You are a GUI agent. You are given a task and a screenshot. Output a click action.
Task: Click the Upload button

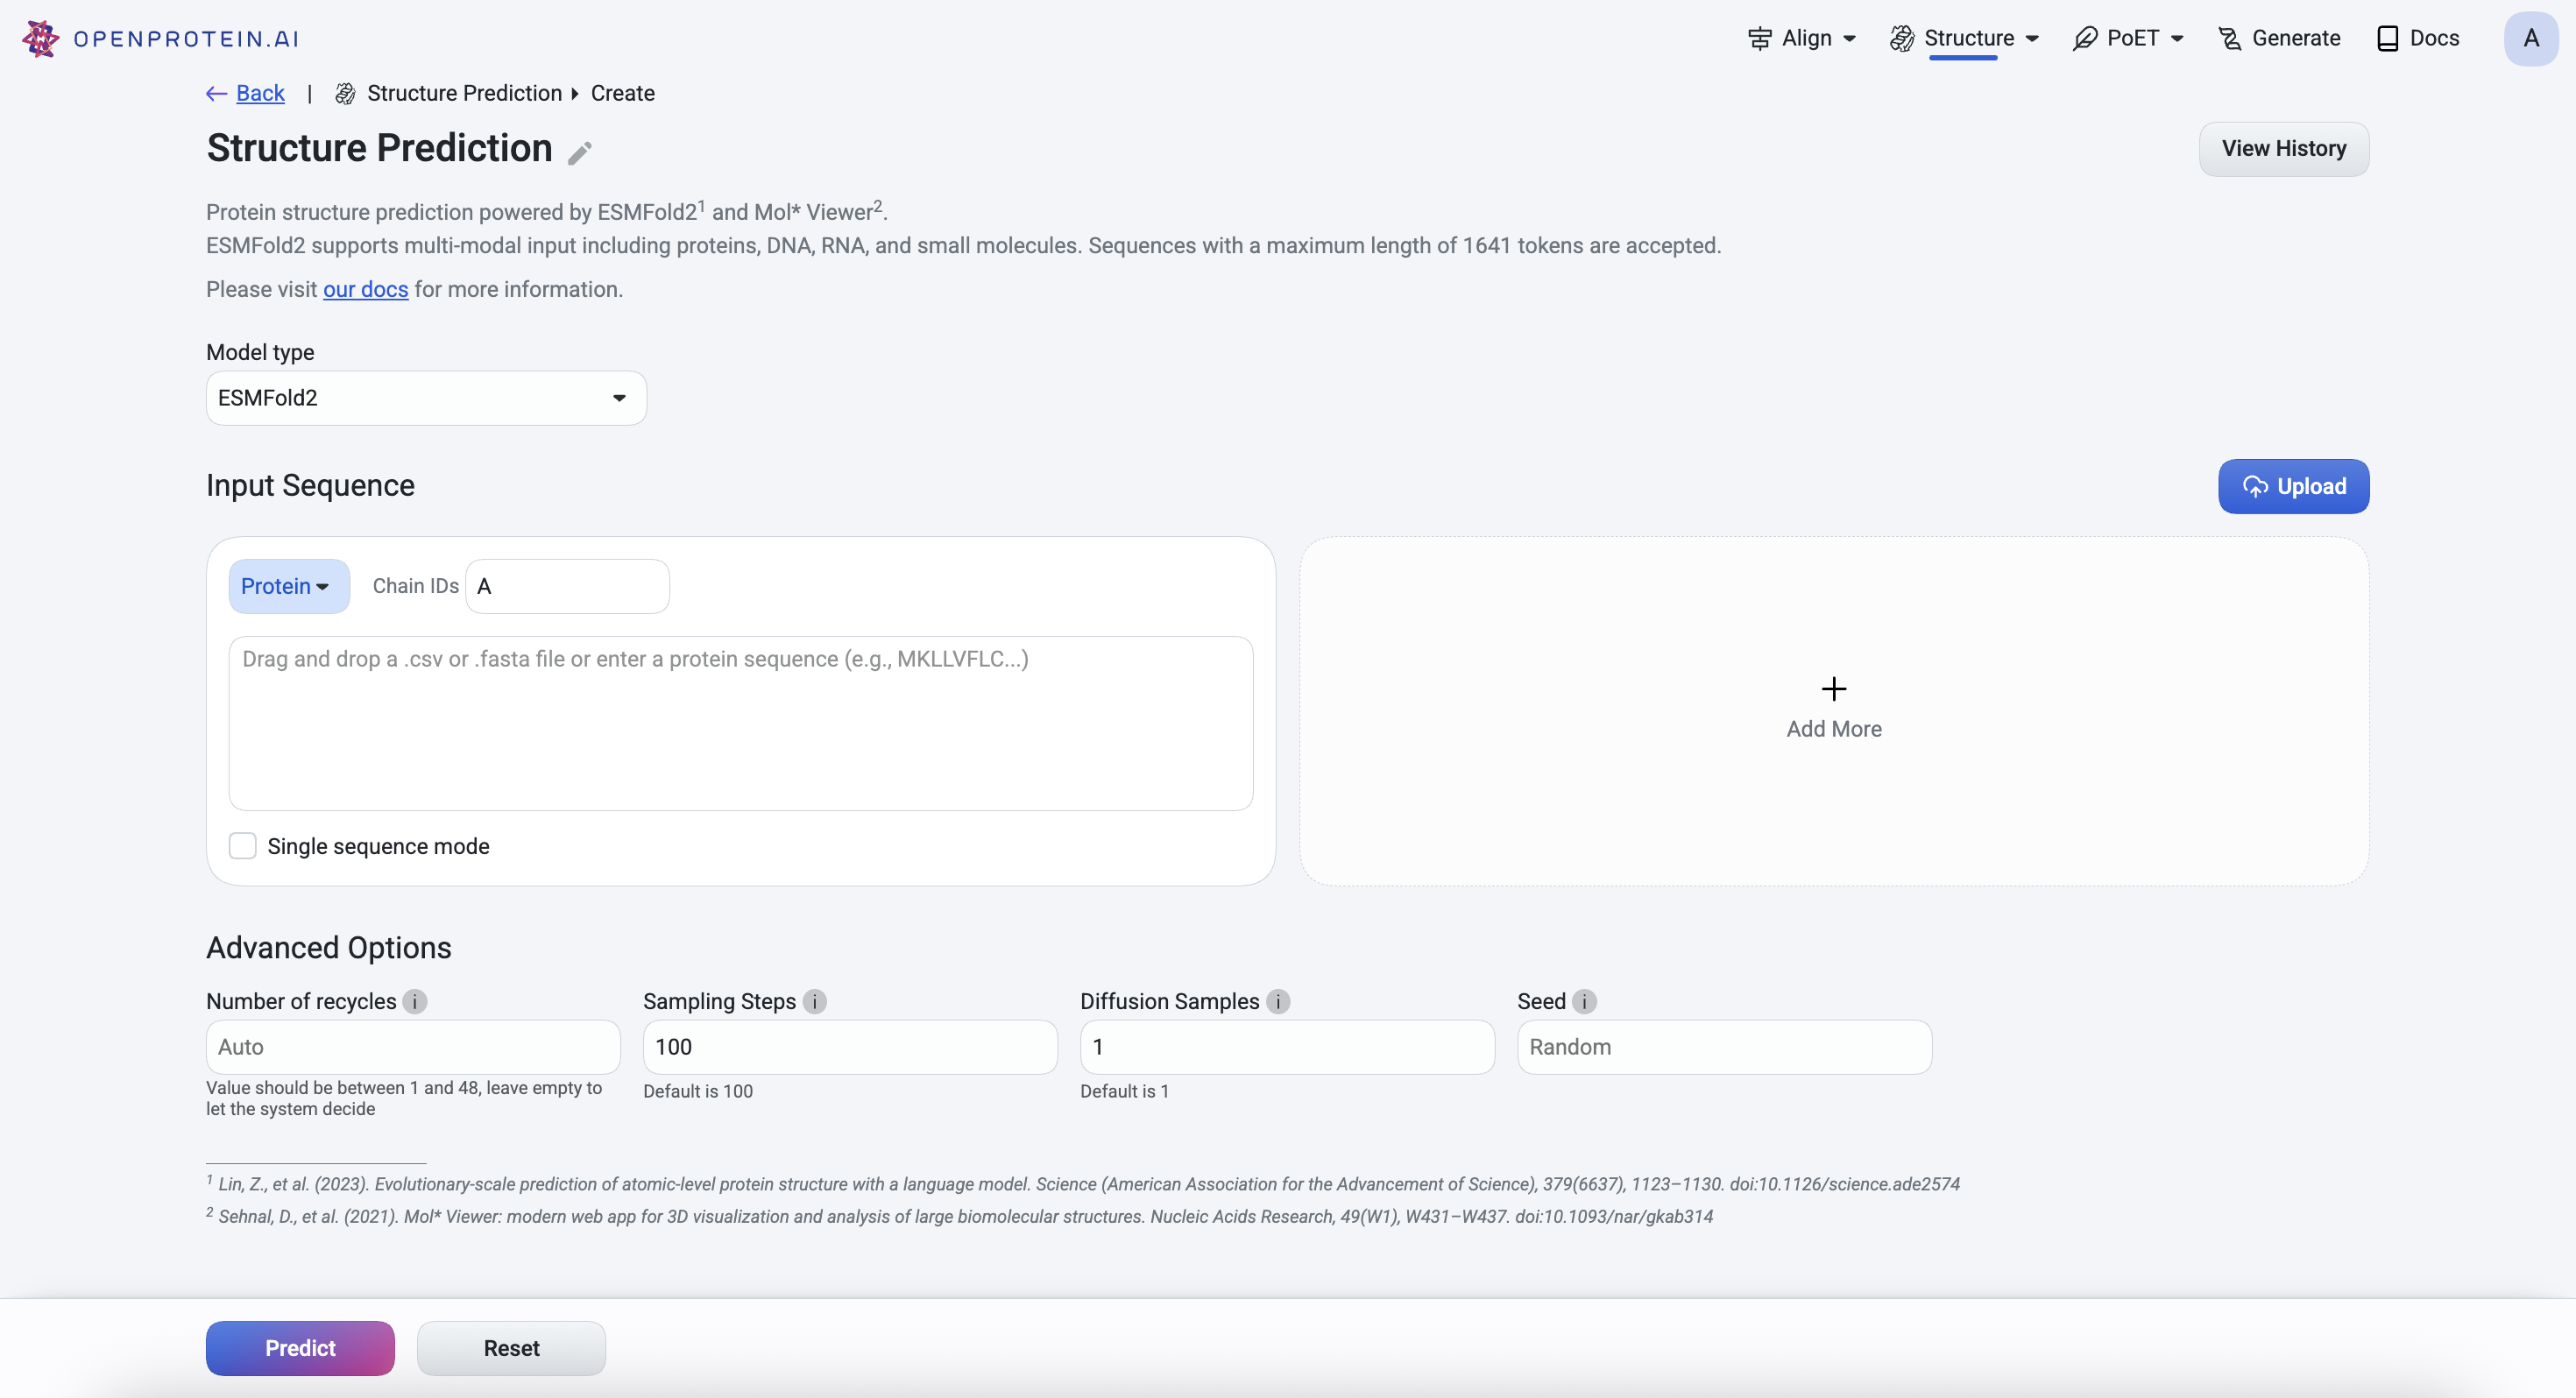2293,487
